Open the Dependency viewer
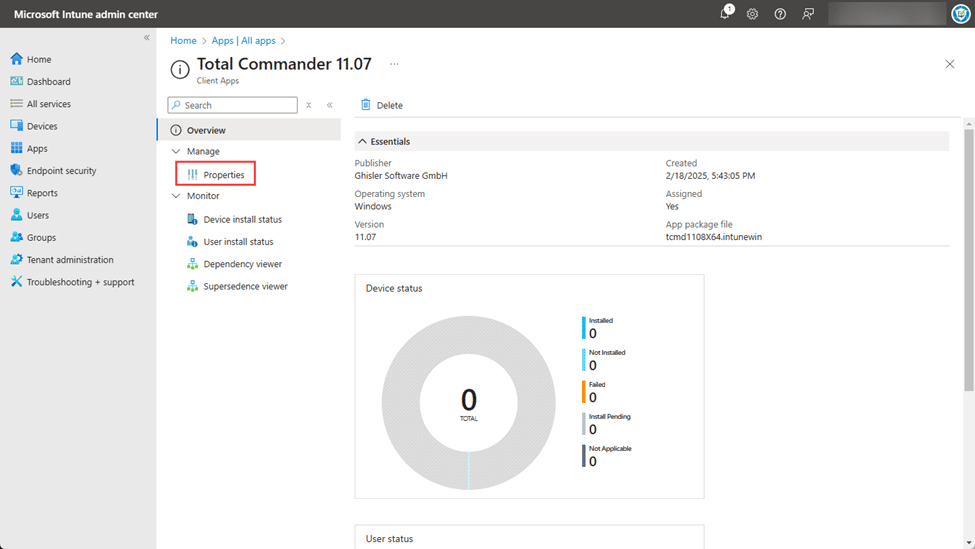Screen dimensions: 975x549 [x=242, y=264]
